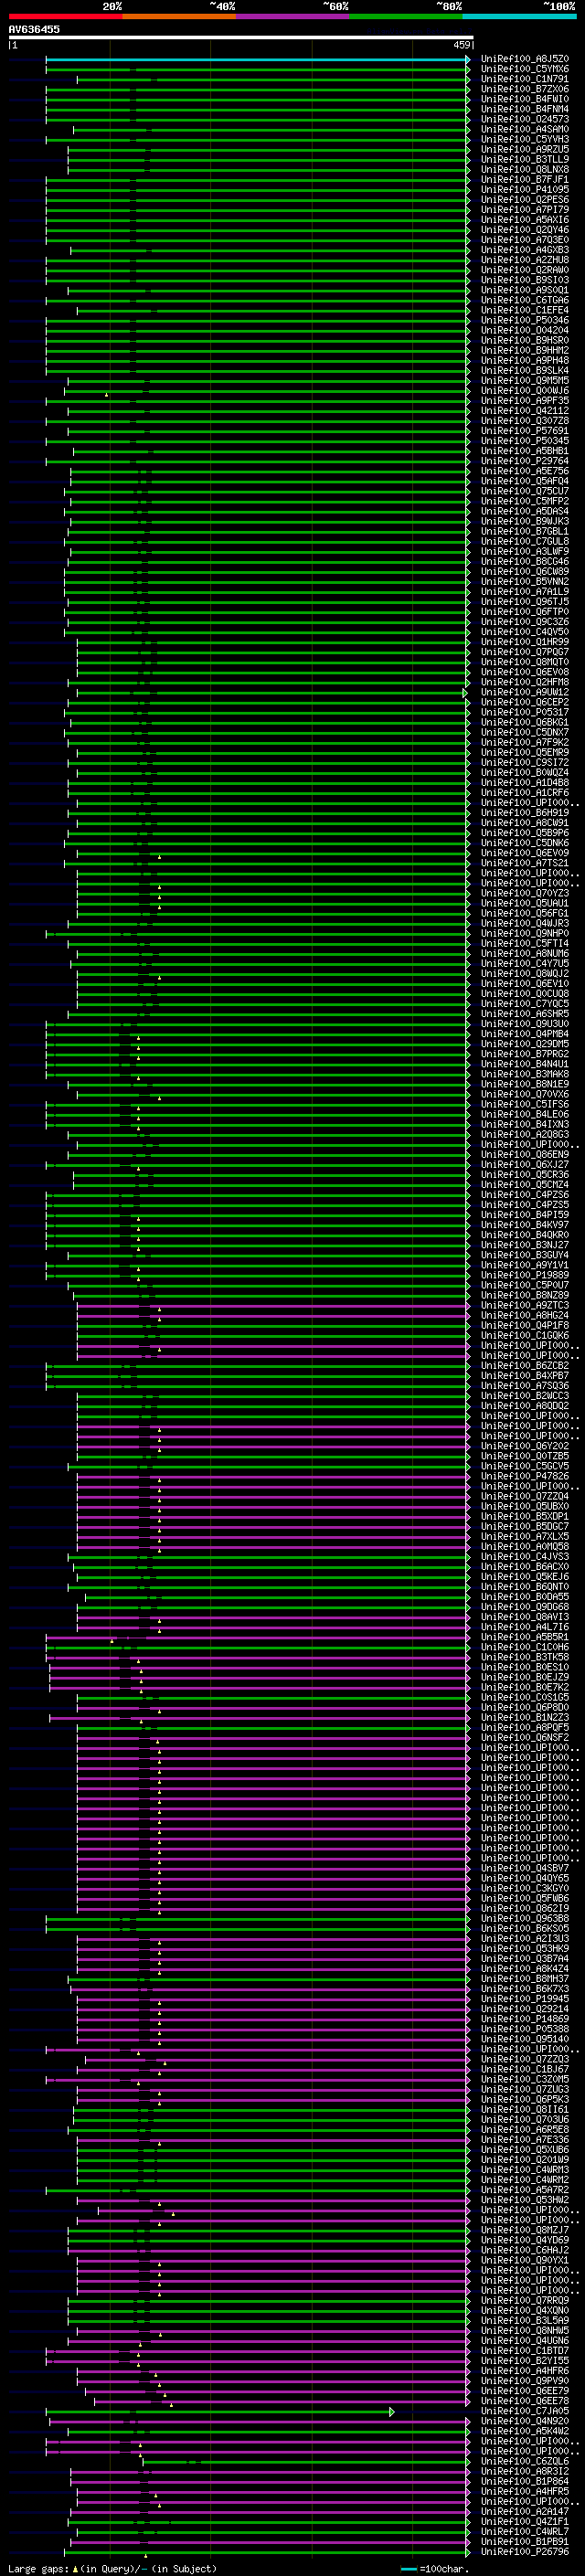This screenshot has width=585, height=2576.
Task: Select the UniRef100_Q4N920 label
Action: click(x=524, y=2421)
